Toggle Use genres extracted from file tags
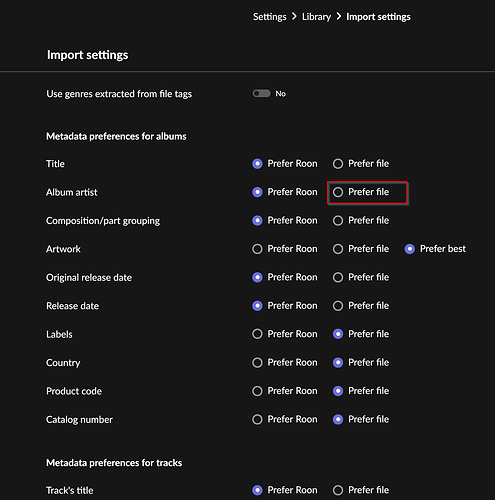Image resolution: width=495 pixels, height=500 pixels. point(261,94)
